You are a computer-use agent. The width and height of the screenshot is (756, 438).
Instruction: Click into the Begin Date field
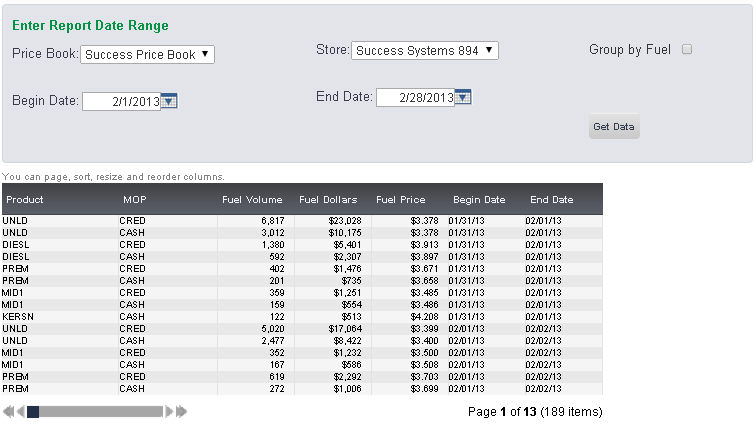pos(121,101)
